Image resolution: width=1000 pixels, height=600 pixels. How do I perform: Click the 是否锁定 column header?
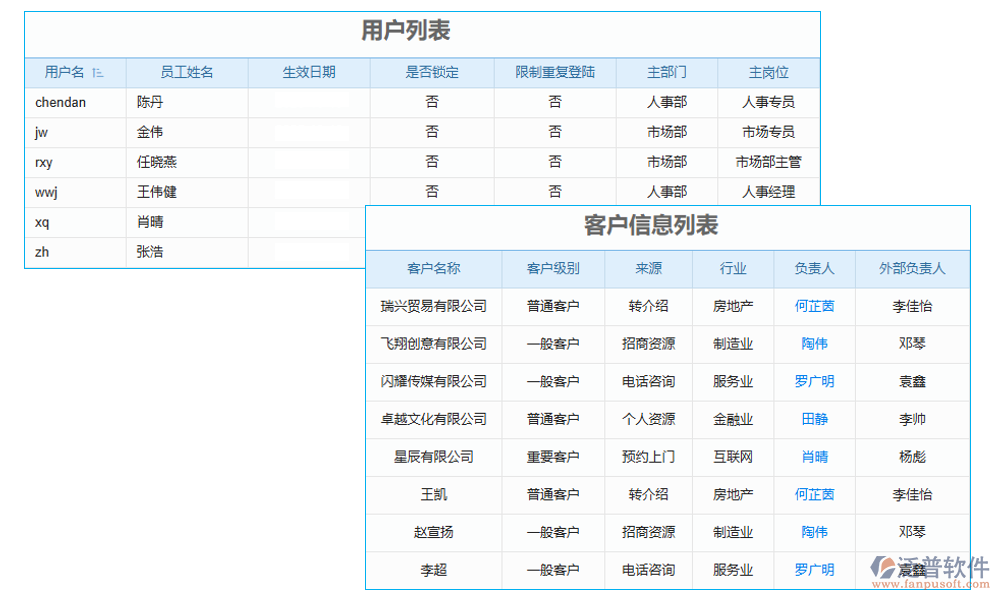[431, 72]
